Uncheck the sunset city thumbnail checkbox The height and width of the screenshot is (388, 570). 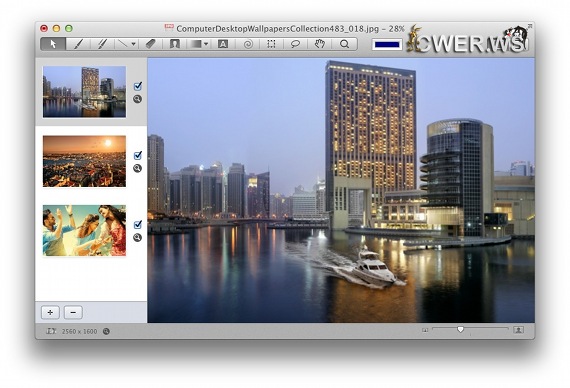(138, 156)
